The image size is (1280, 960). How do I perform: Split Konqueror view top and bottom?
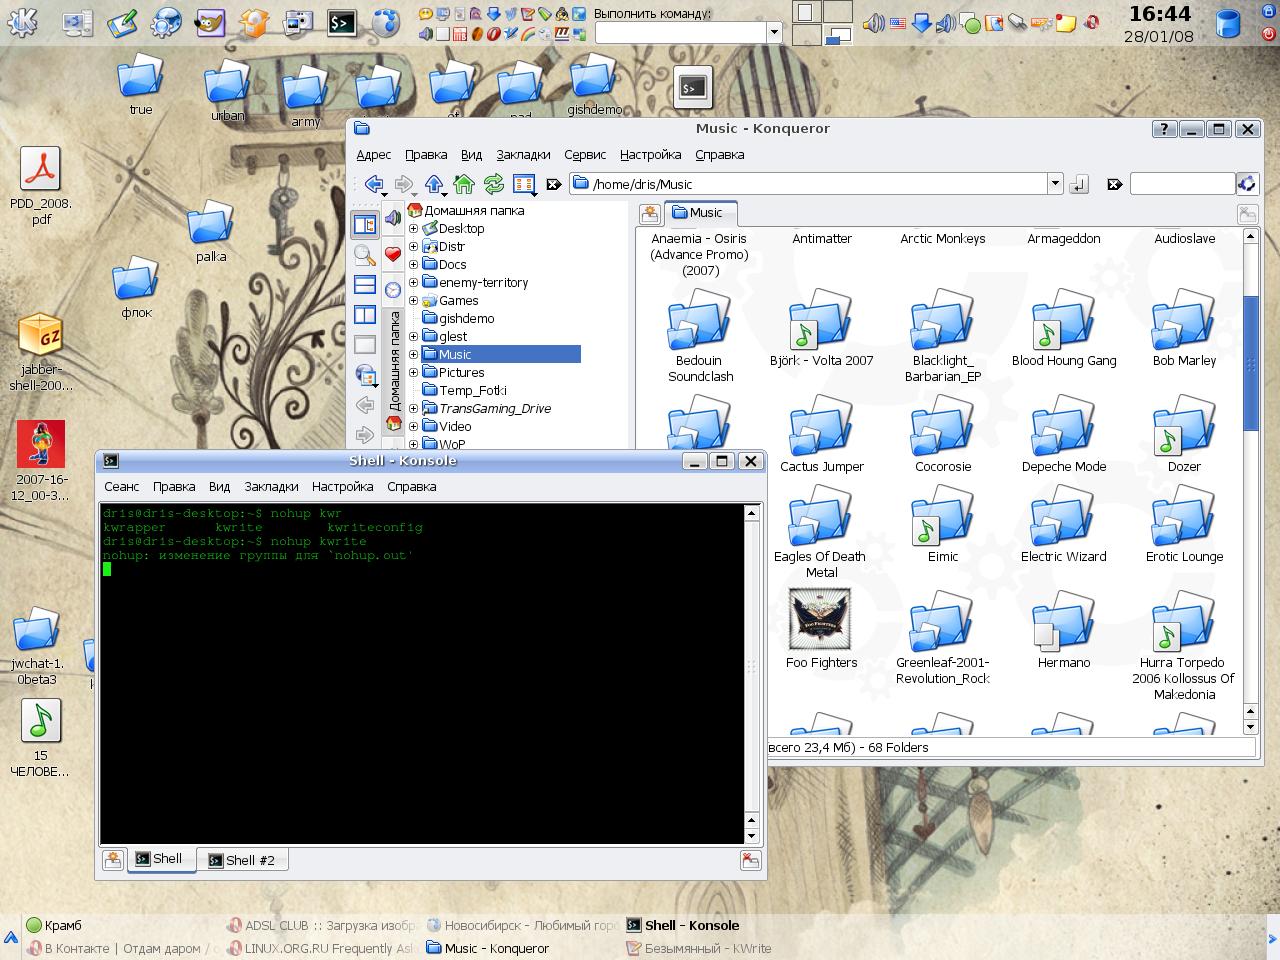[365, 285]
